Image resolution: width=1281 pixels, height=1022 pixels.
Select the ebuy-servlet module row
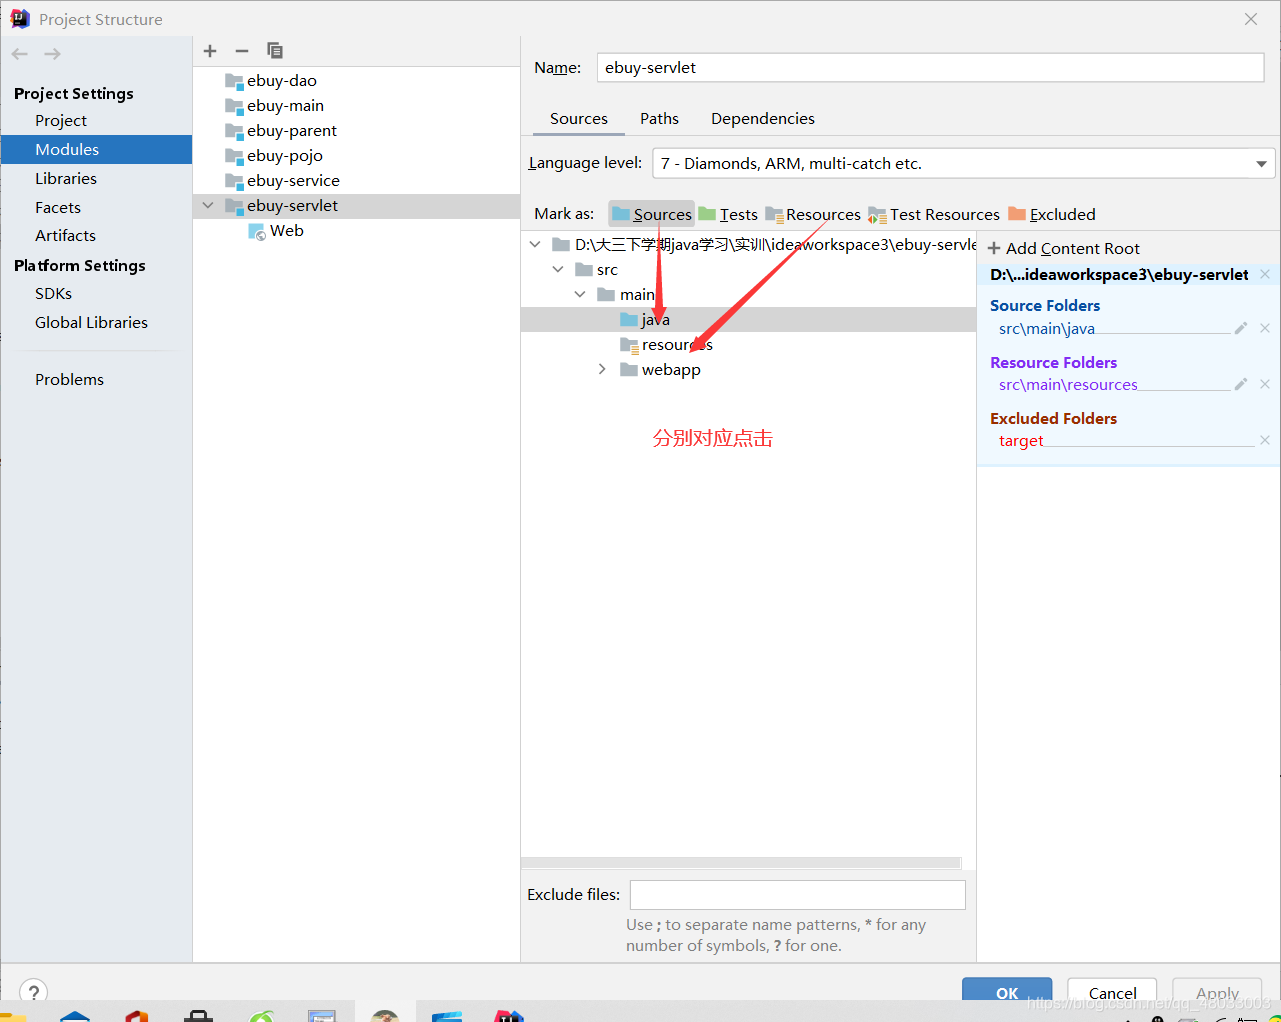pyautogui.click(x=356, y=206)
